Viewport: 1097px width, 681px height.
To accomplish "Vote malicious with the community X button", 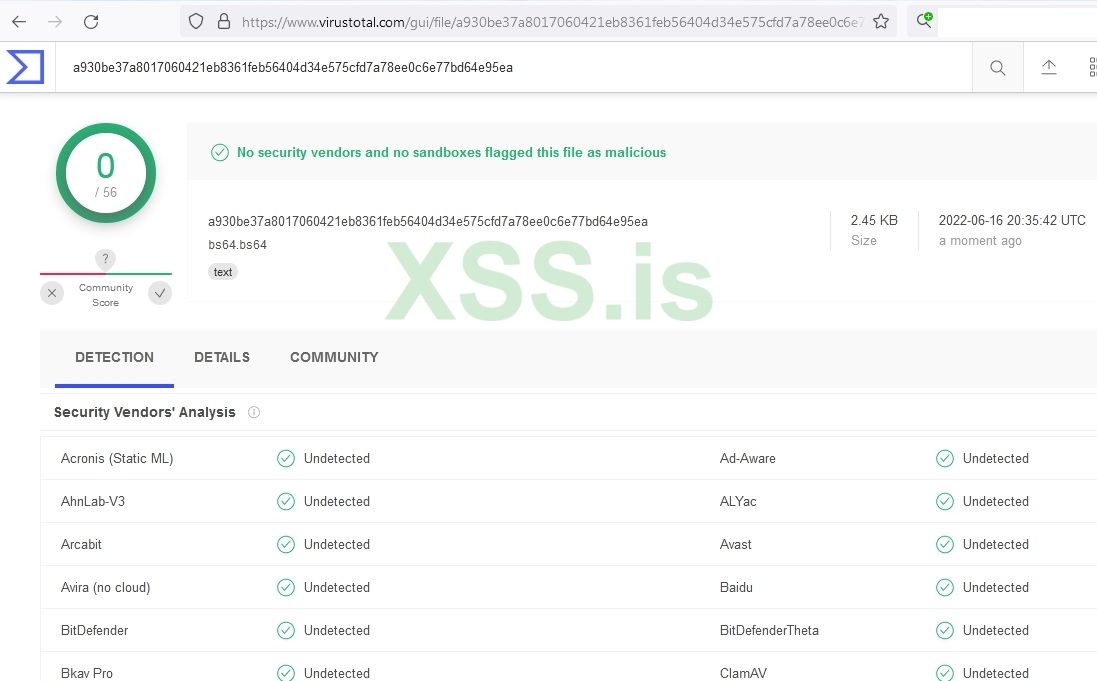I will (x=52, y=293).
